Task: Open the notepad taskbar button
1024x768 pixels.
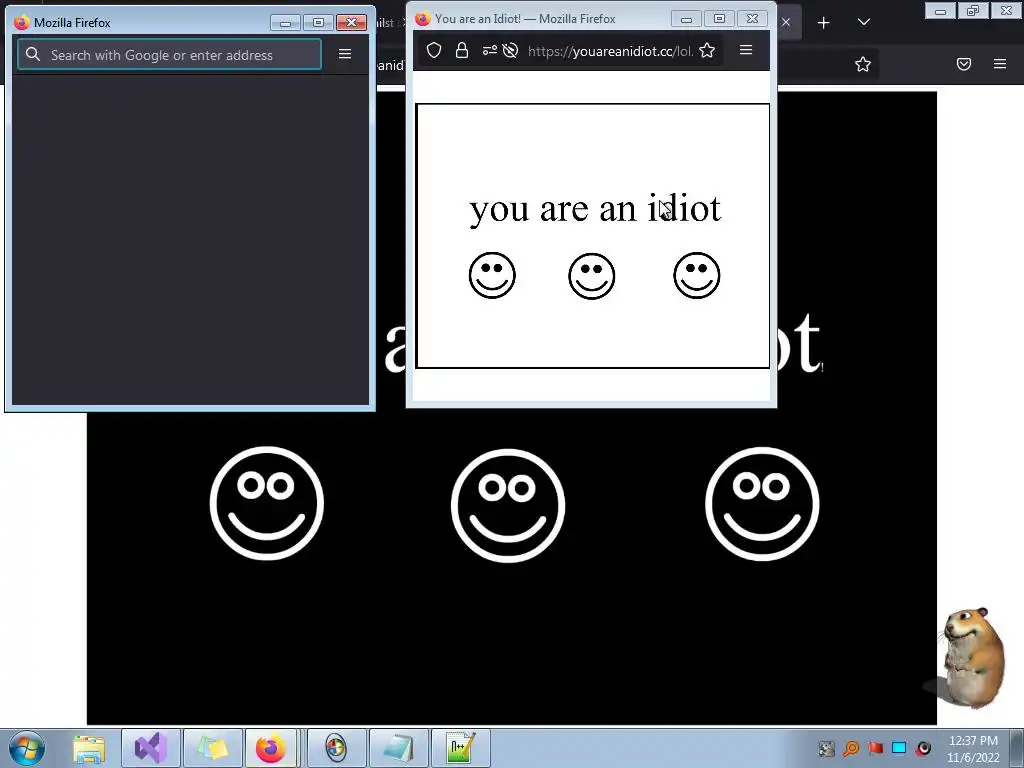Action: (x=398, y=748)
